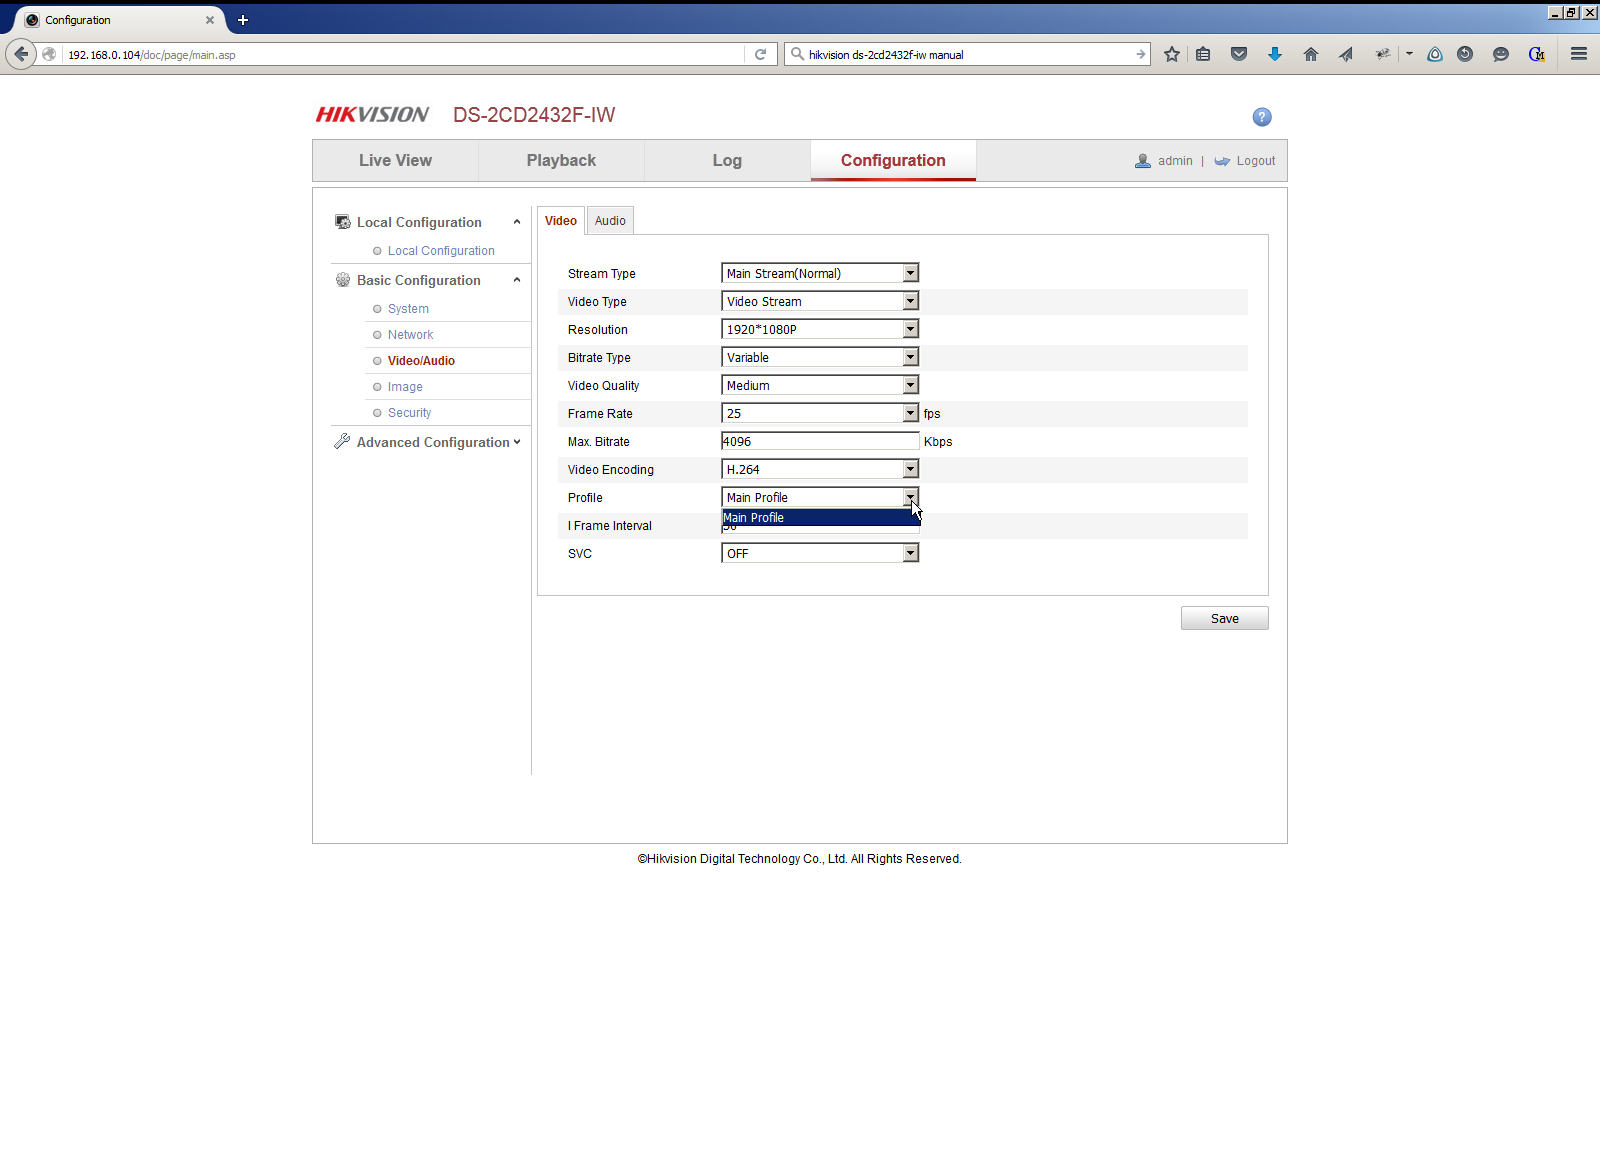1600x1176 pixels.
Task: Open the Video Encoding dropdown
Action: 820,469
